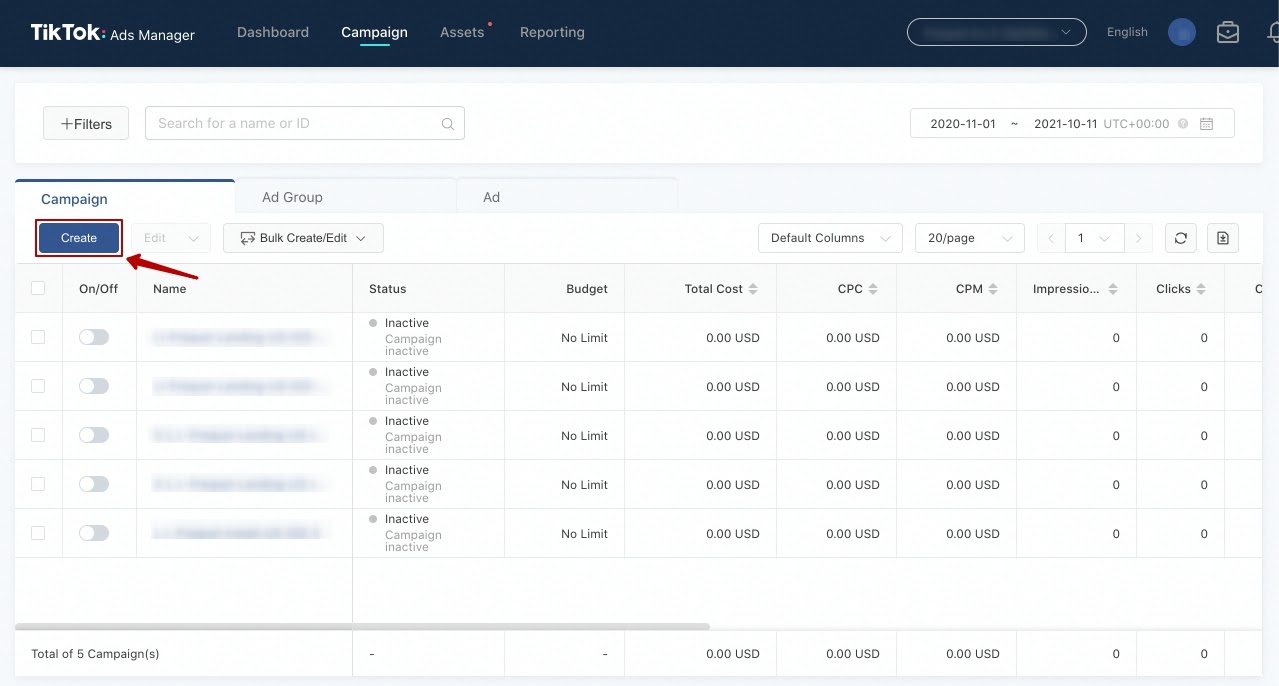Tick the last campaign row checkbox
The width and height of the screenshot is (1279, 686).
pos(38,534)
